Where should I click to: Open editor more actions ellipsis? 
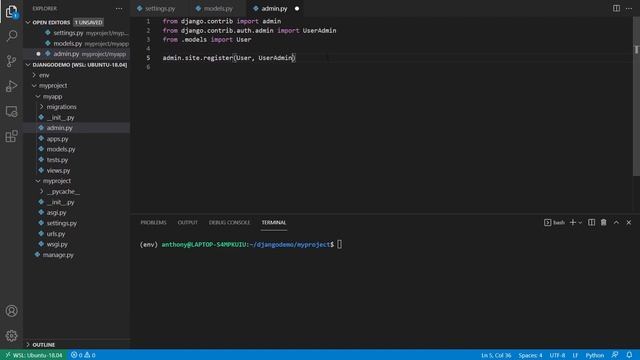click(629, 9)
